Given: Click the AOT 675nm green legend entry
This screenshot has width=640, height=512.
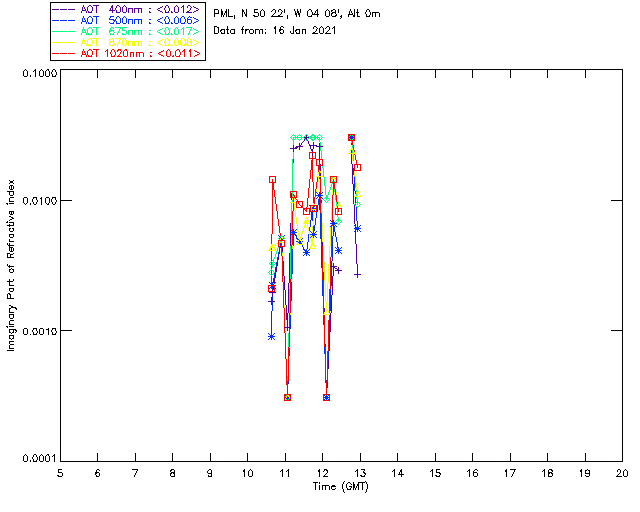Looking at the screenshot, I should coord(127,31).
